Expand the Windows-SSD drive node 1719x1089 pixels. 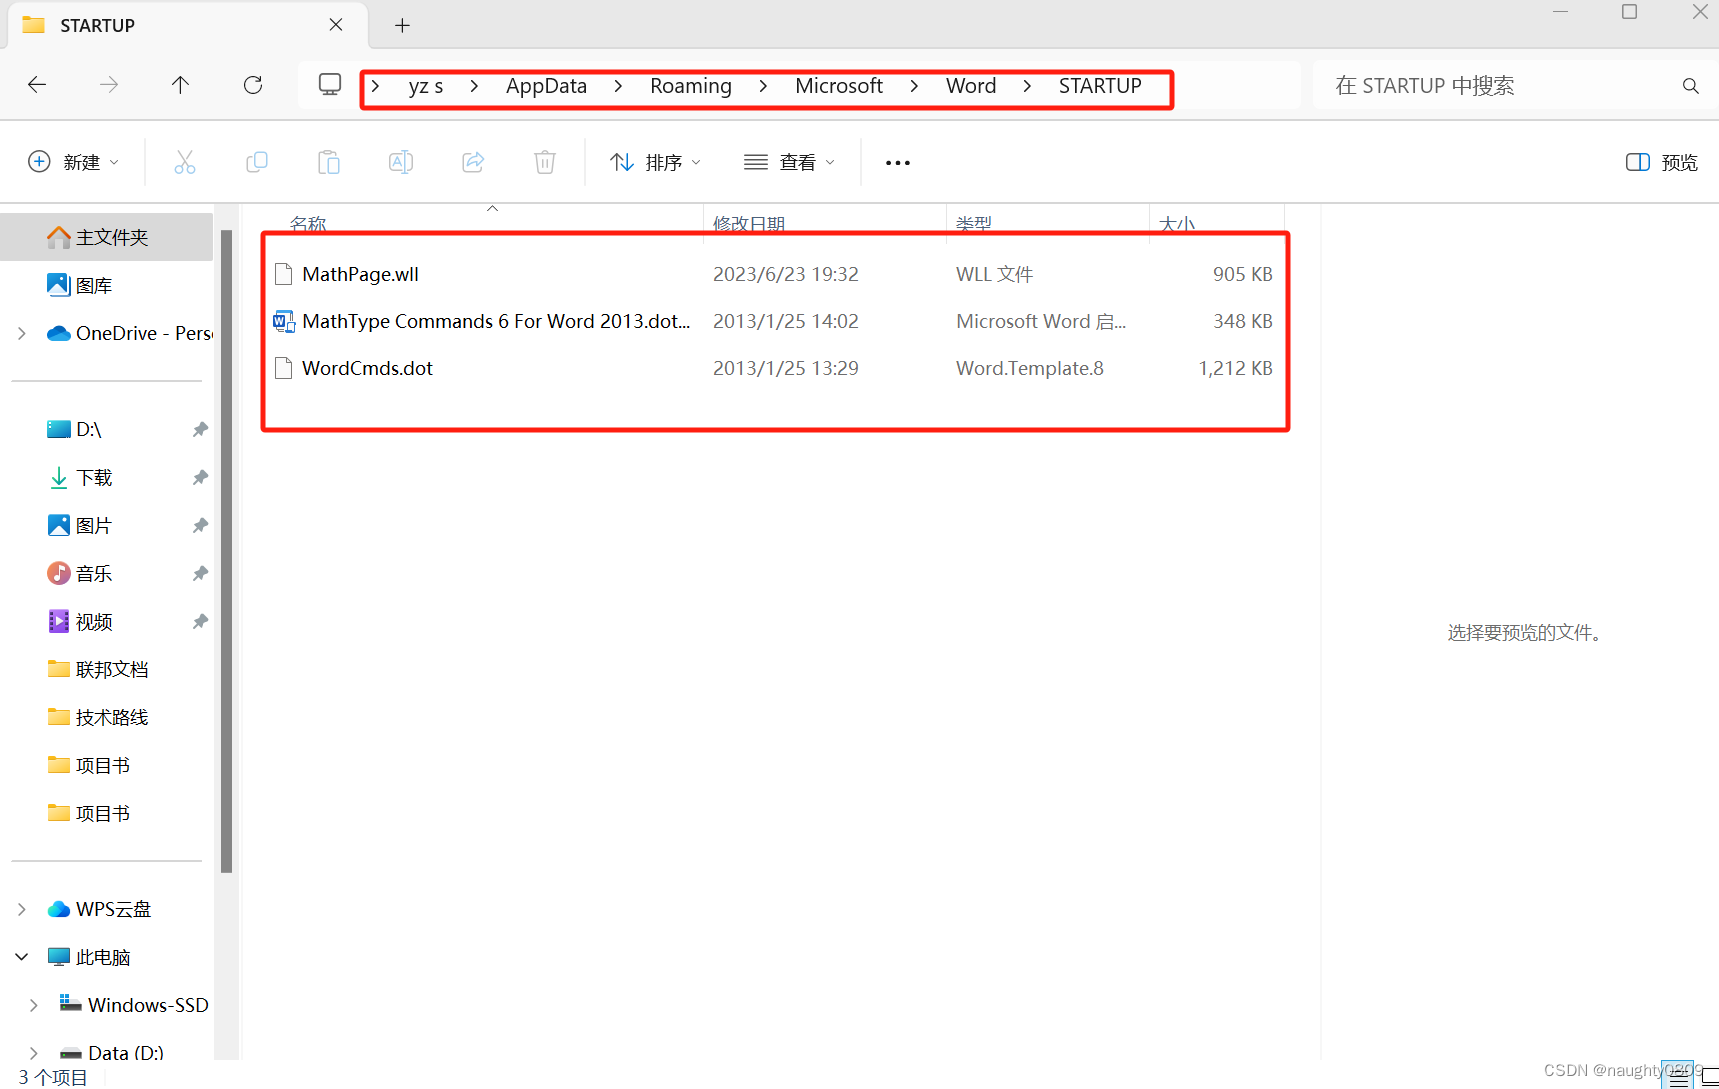tap(34, 1005)
